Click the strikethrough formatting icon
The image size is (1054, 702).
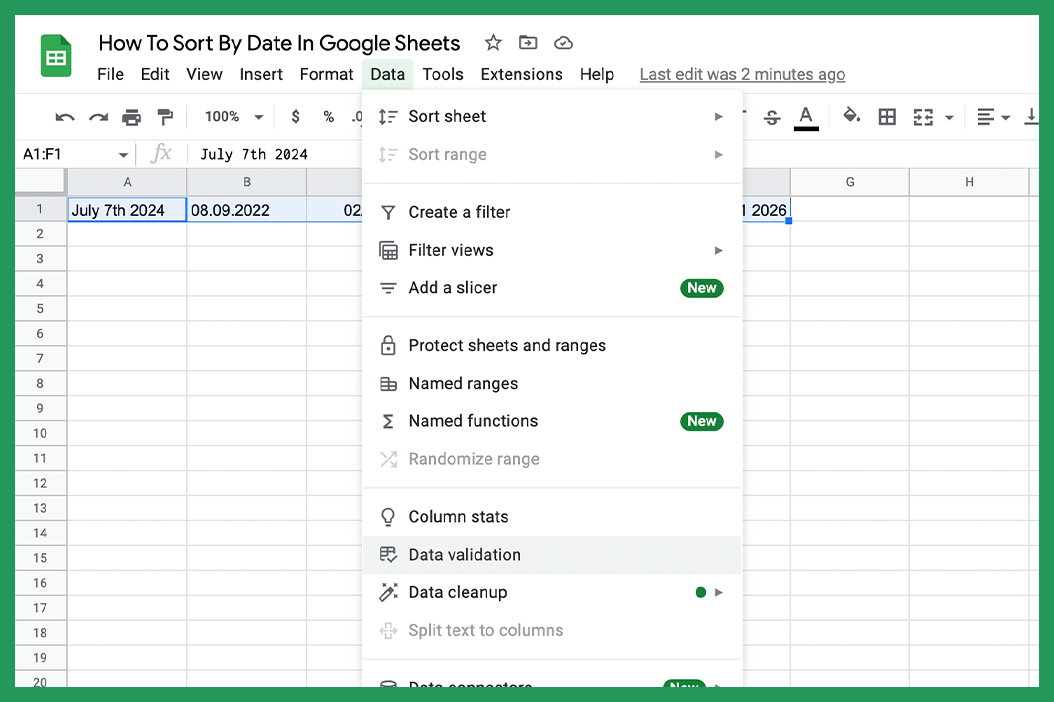(772, 118)
